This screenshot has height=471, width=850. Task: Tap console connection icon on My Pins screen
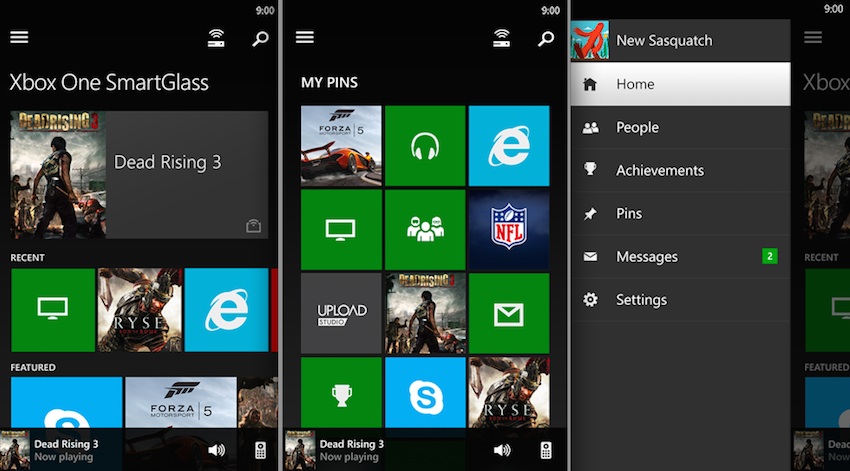(501, 38)
